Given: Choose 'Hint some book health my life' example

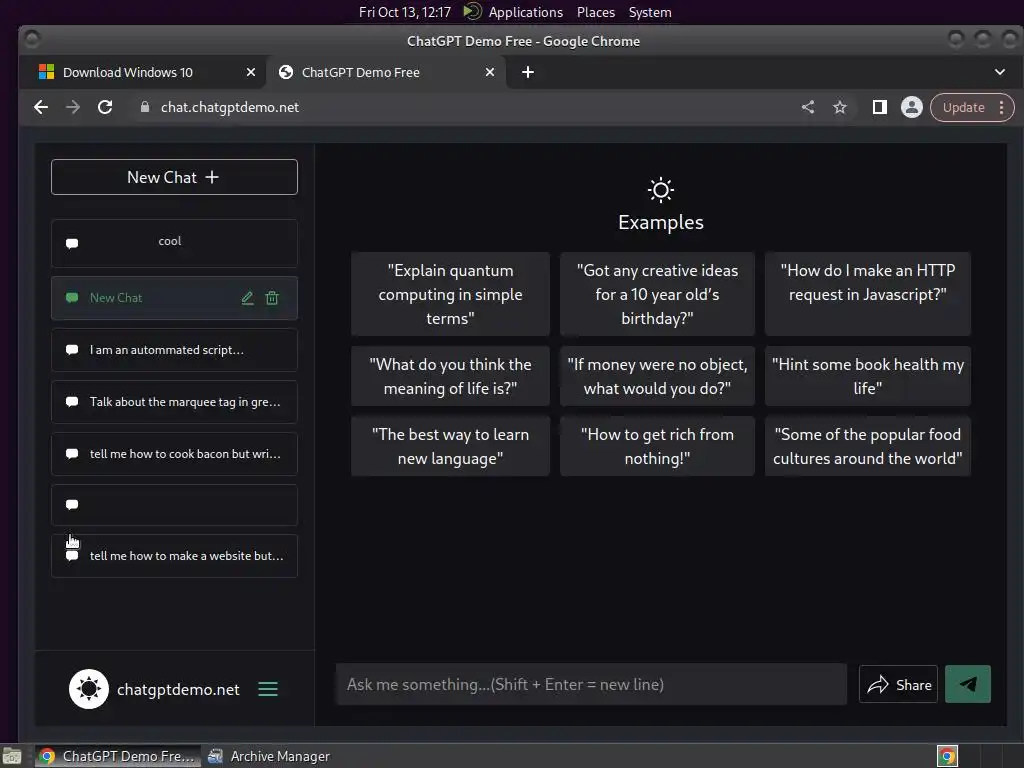Looking at the screenshot, I should [x=867, y=376].
